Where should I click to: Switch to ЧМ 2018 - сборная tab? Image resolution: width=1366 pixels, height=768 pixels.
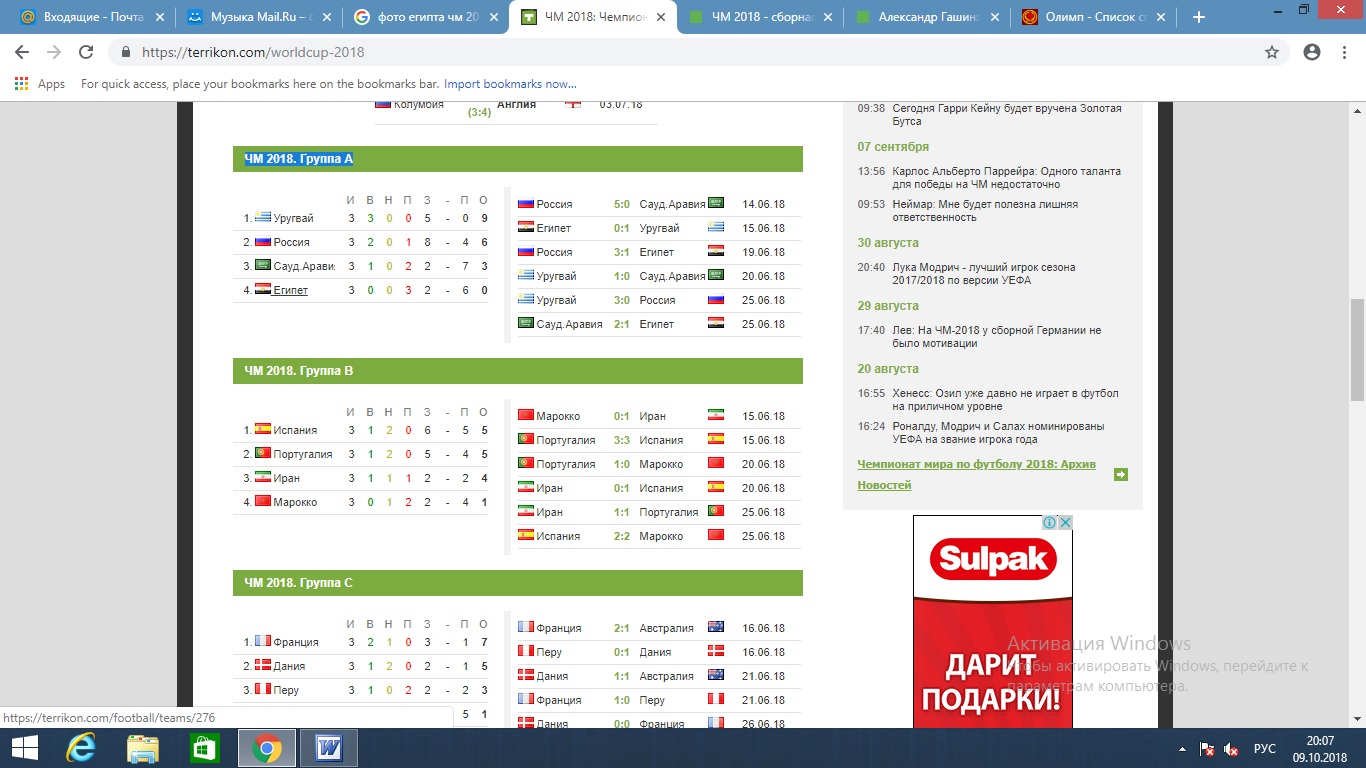758,17
